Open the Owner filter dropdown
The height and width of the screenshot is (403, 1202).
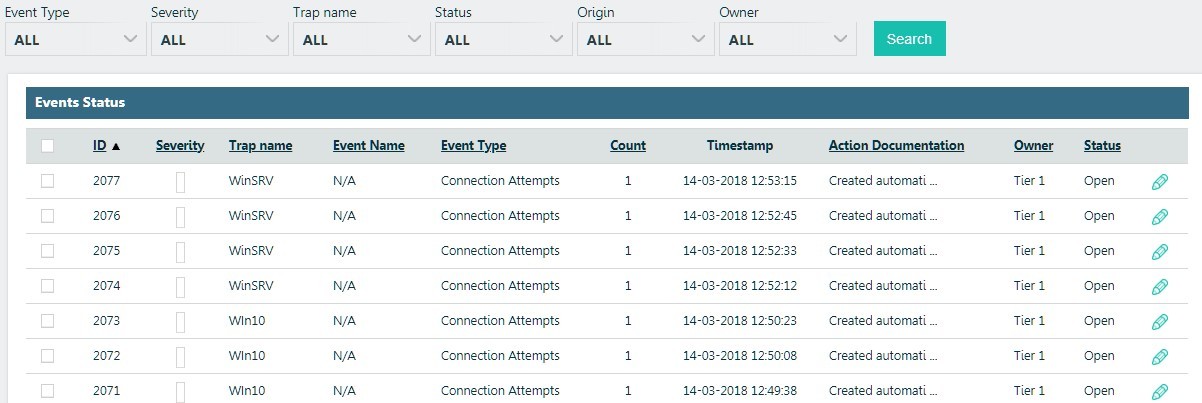click(787, 40)
